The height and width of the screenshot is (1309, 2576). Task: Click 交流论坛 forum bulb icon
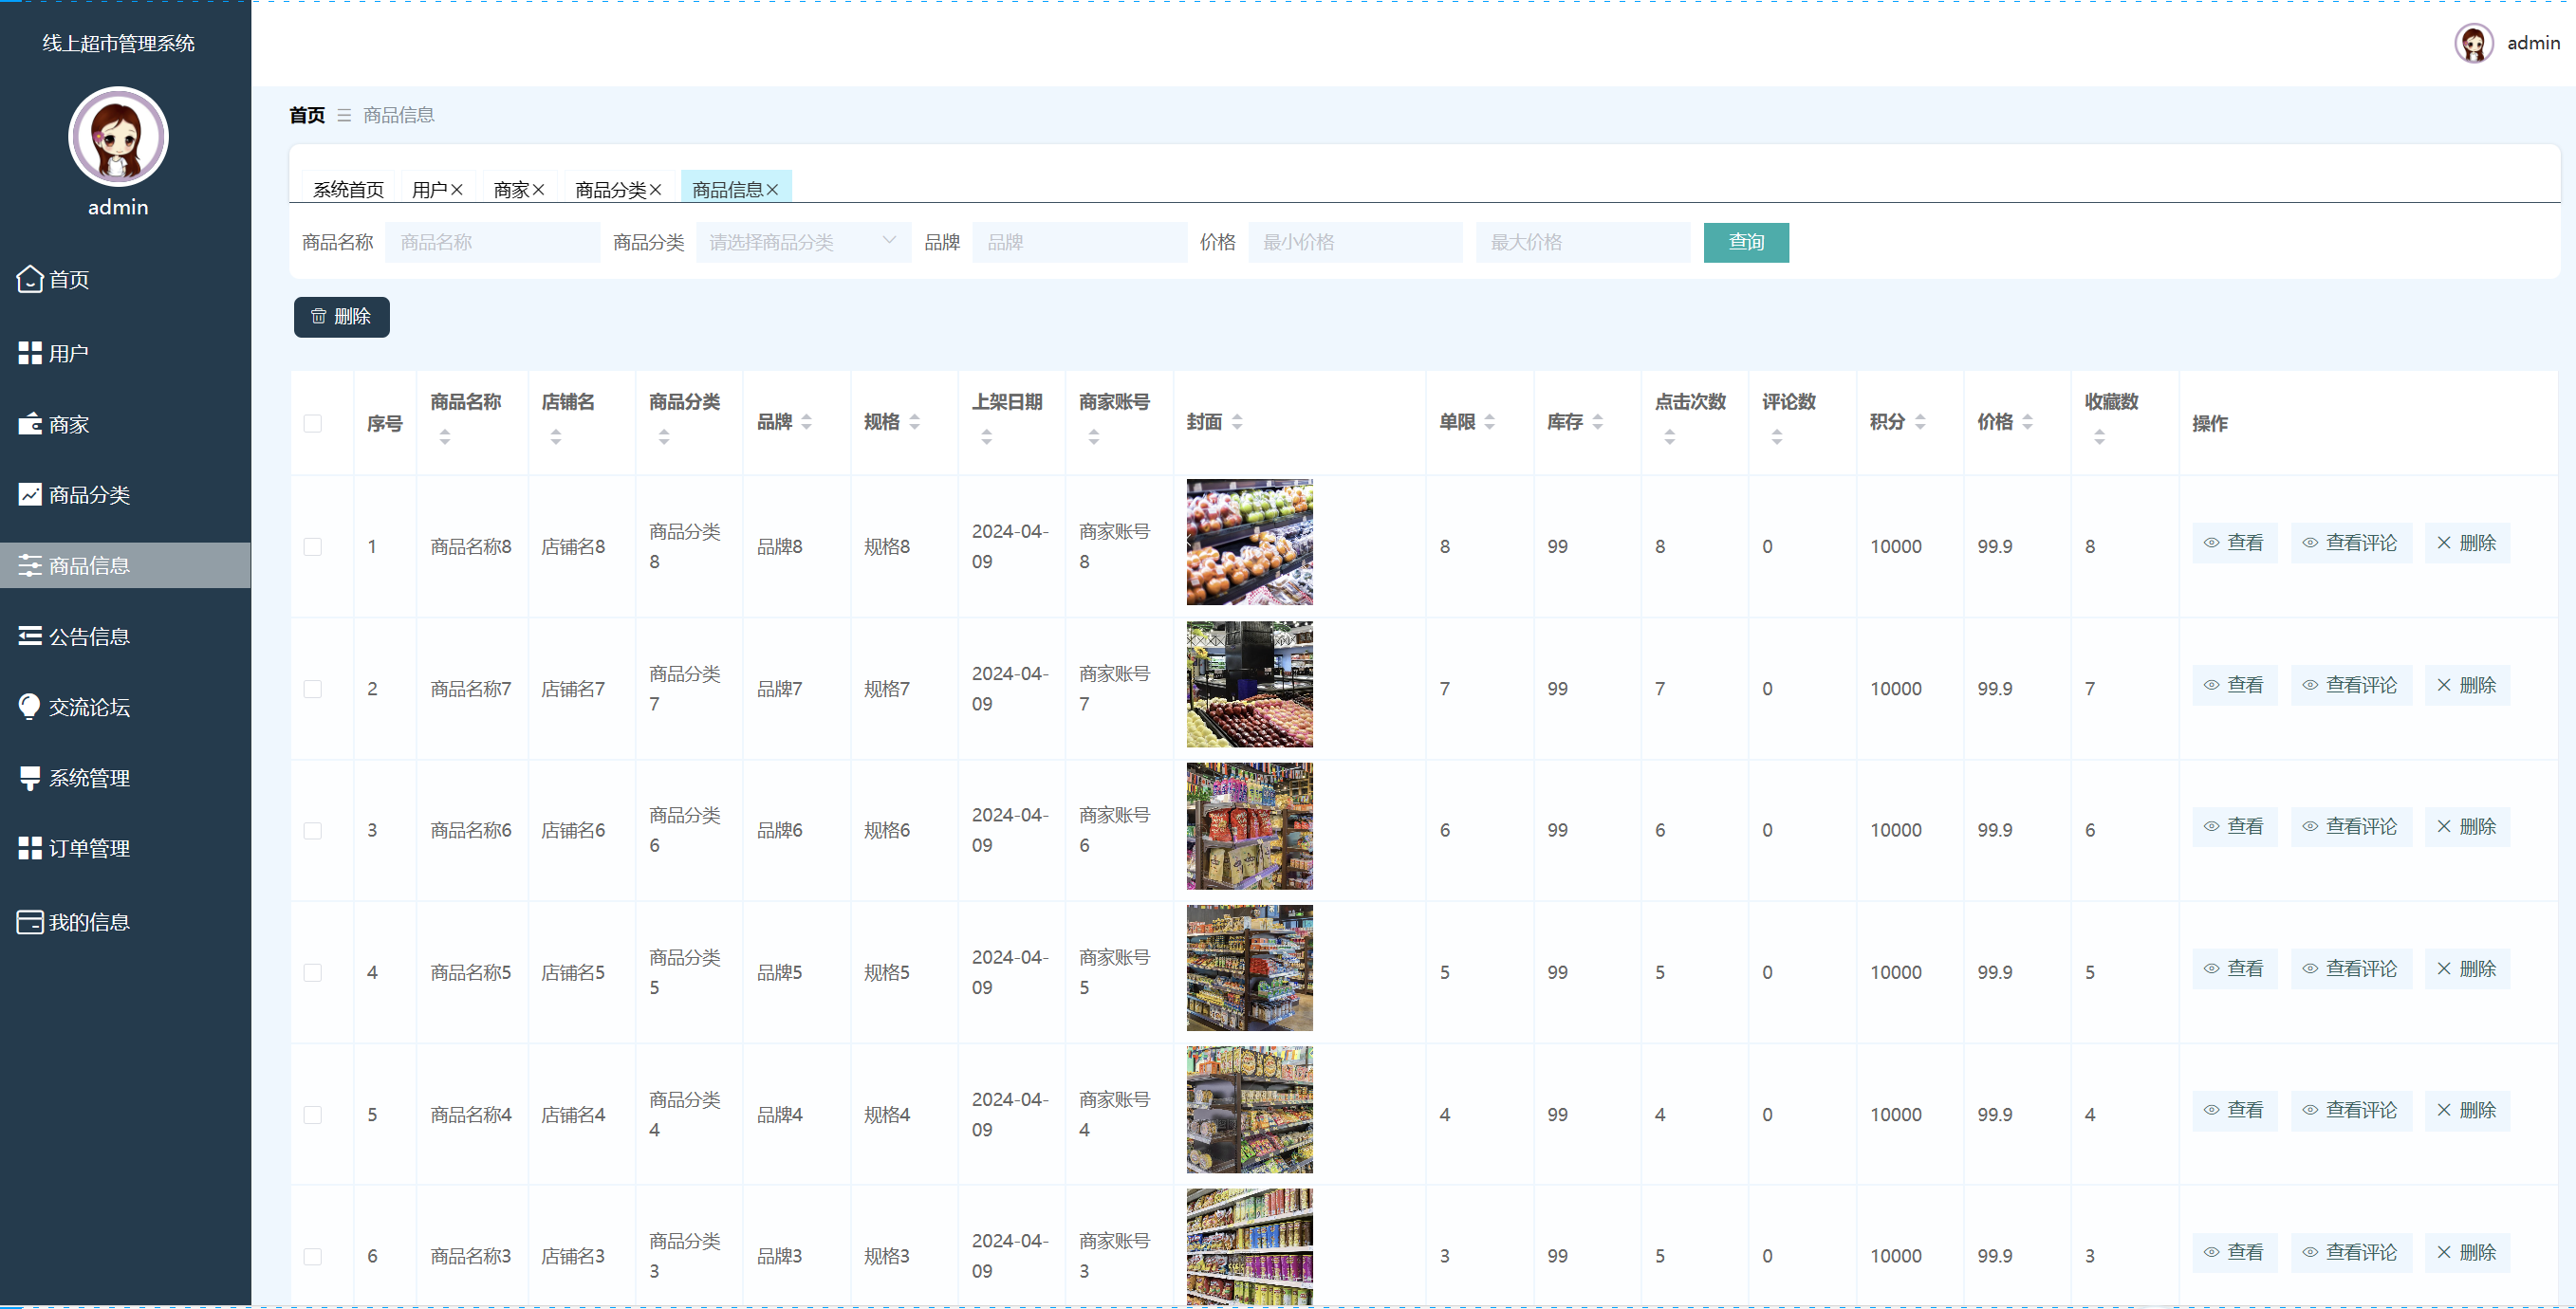point(30,706)
